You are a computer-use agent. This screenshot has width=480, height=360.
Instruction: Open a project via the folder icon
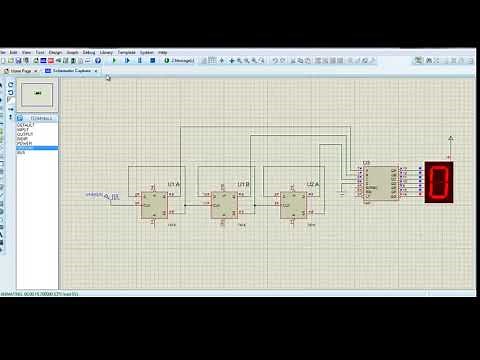coord(11,61)
